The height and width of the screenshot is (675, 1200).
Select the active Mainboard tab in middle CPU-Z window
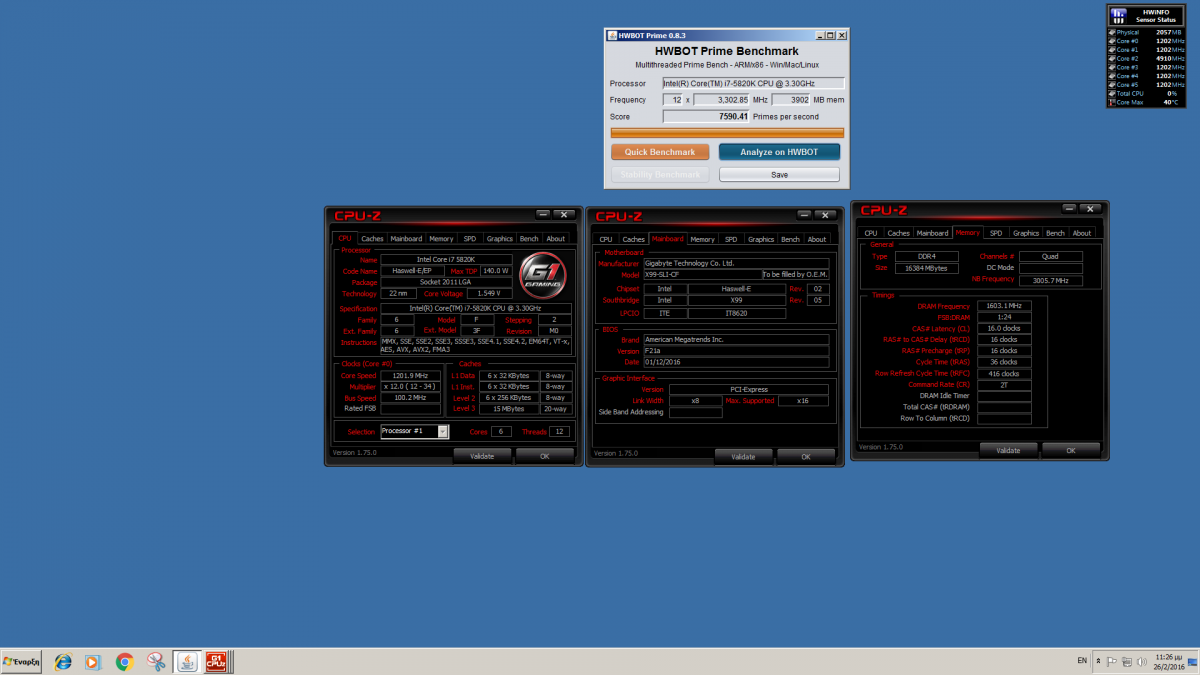667,239
